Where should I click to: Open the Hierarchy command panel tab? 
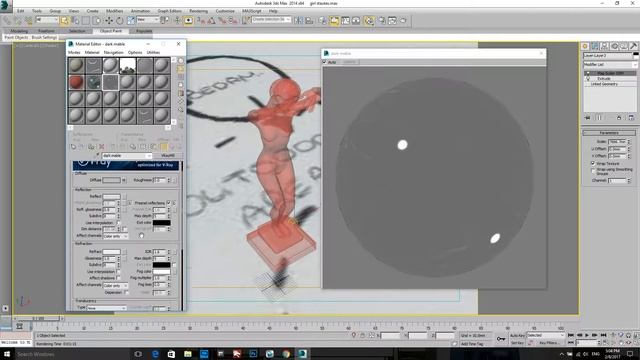coord(604,46)
